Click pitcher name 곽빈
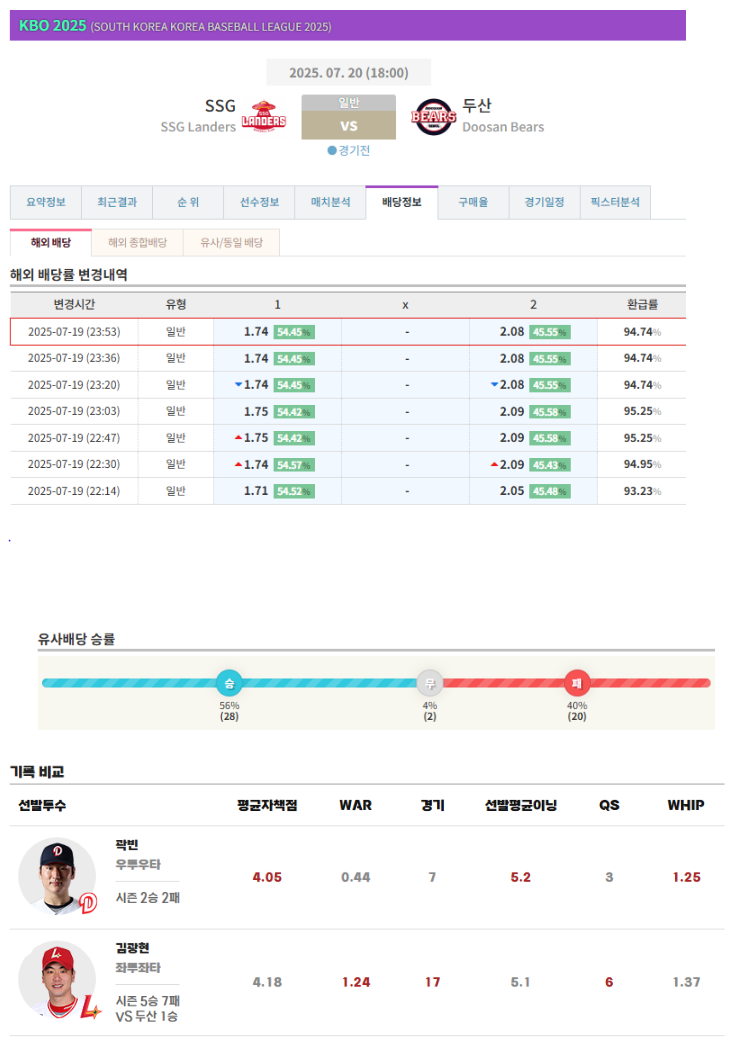This screenshot has width=733, height=1038. coord(126,845)
